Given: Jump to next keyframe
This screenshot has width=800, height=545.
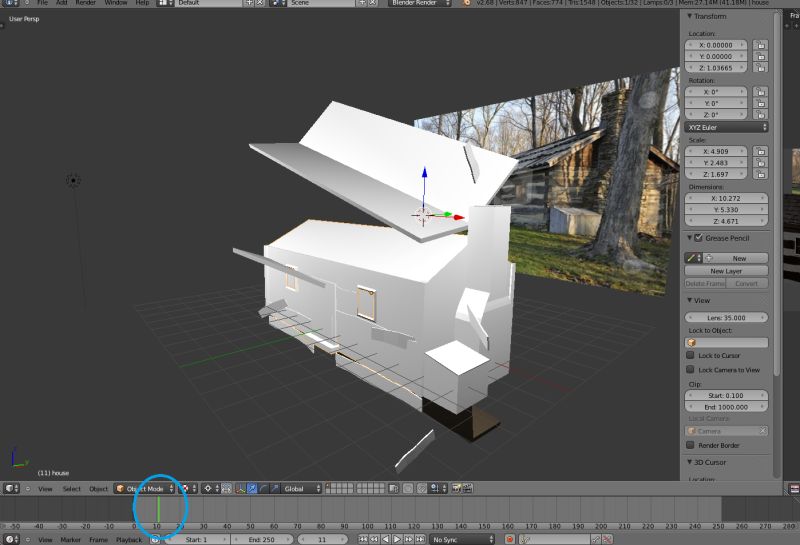Looking at the screenshot, I should click(408, 539).
